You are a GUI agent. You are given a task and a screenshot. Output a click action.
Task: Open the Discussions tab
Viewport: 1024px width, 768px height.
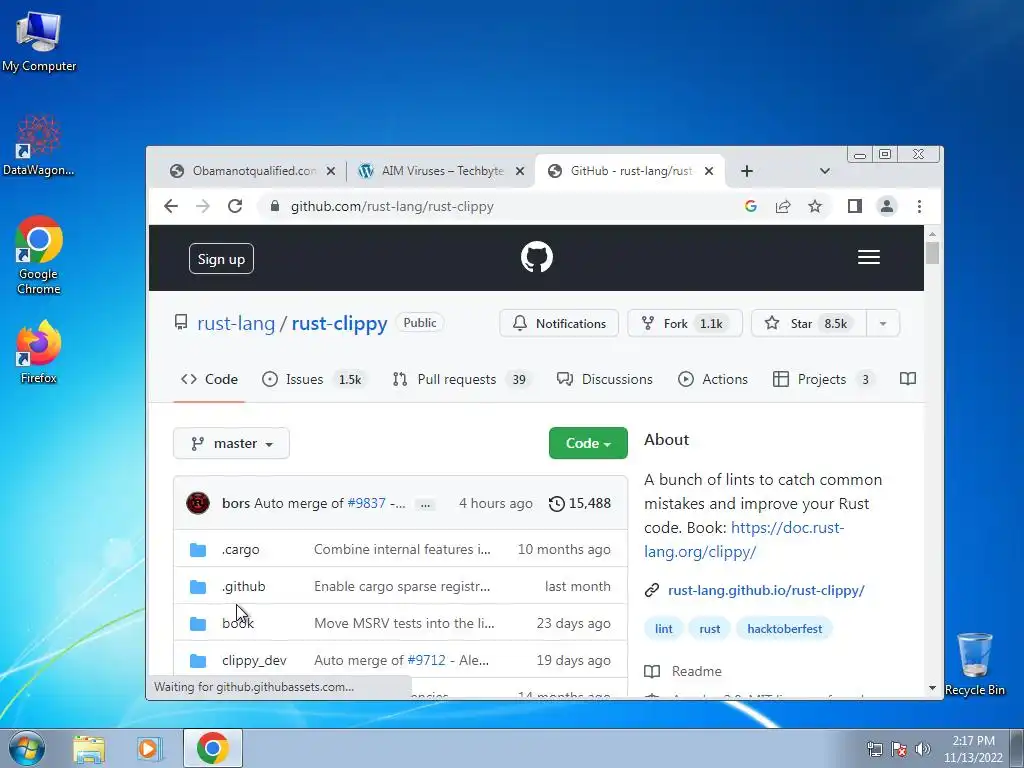click(x=604, y=379)
